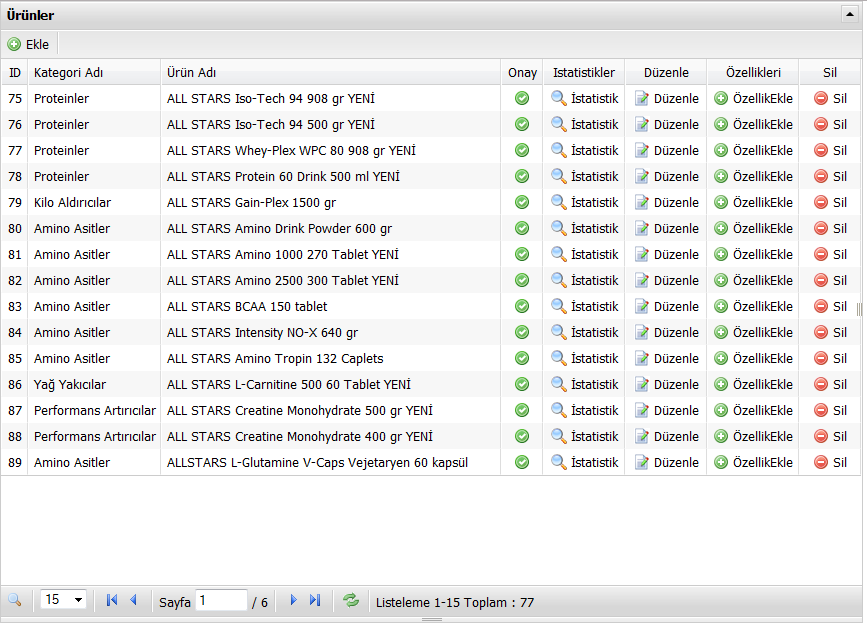Go to the next page
Viewport: 867px width, 624px height.
tap(294, 600)
